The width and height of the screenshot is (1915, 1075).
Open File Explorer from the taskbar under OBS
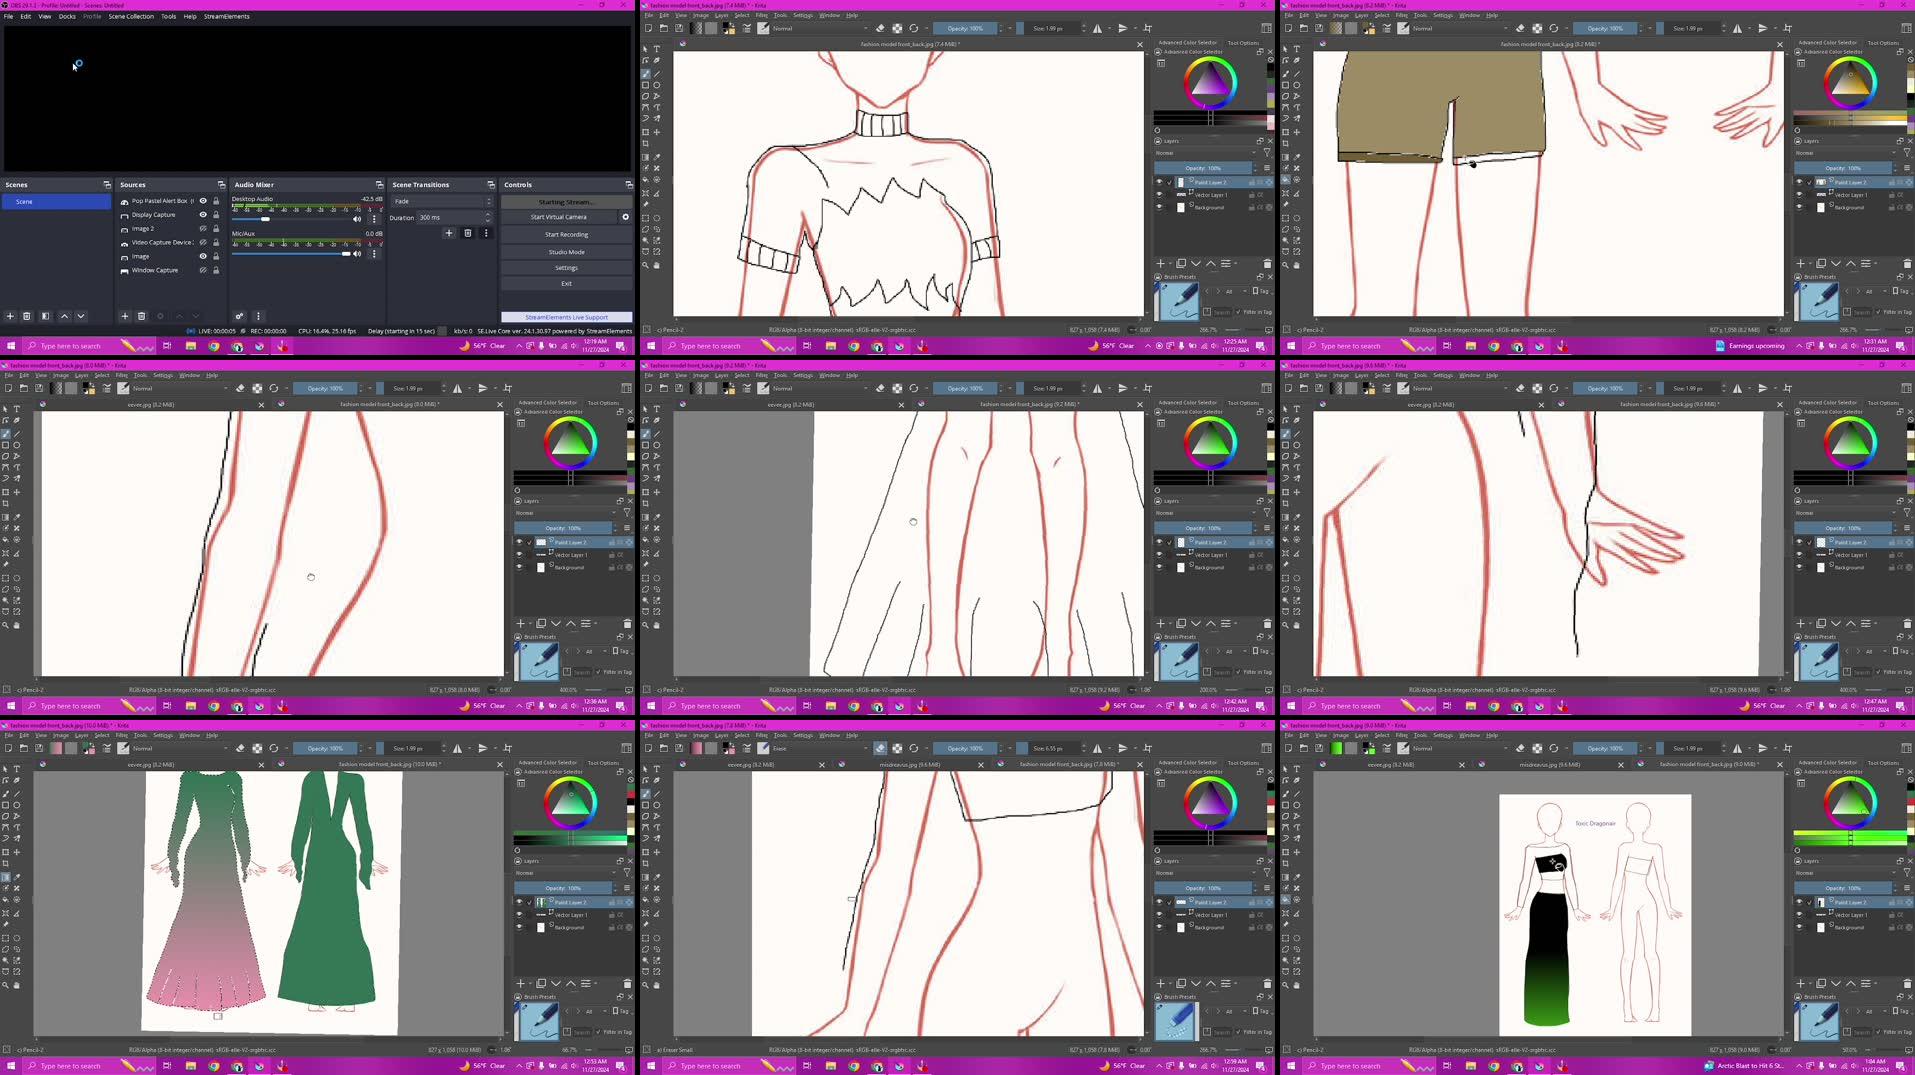tap(190, 346)
